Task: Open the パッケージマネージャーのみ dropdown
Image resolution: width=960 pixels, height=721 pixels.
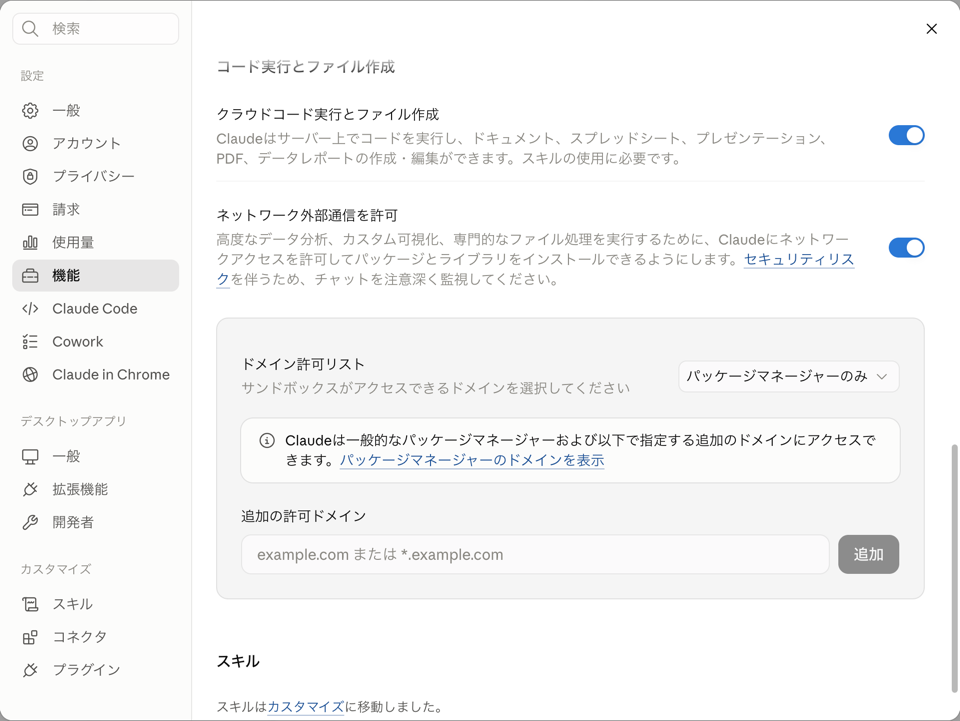Action: (789, 376)
